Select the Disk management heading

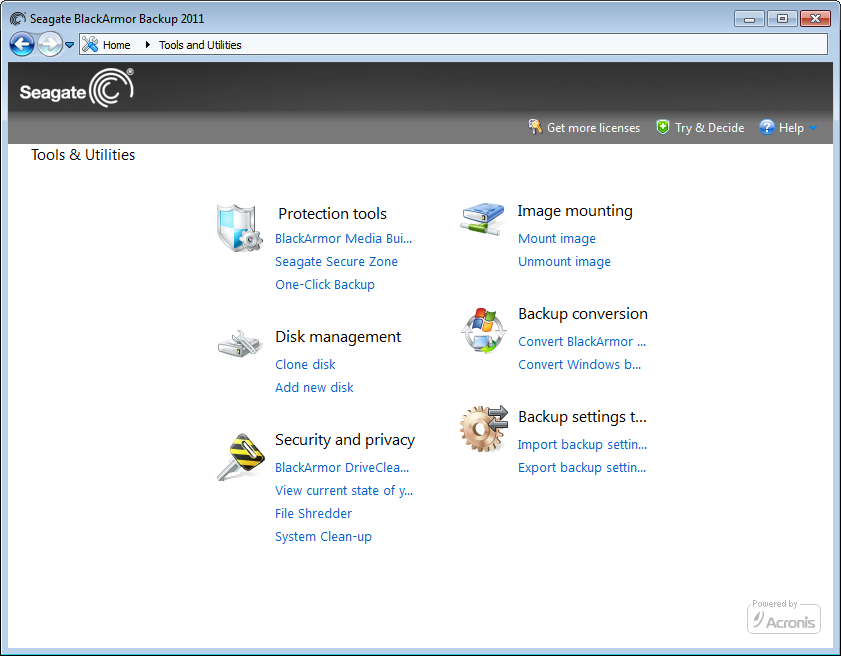coord(338,337)
